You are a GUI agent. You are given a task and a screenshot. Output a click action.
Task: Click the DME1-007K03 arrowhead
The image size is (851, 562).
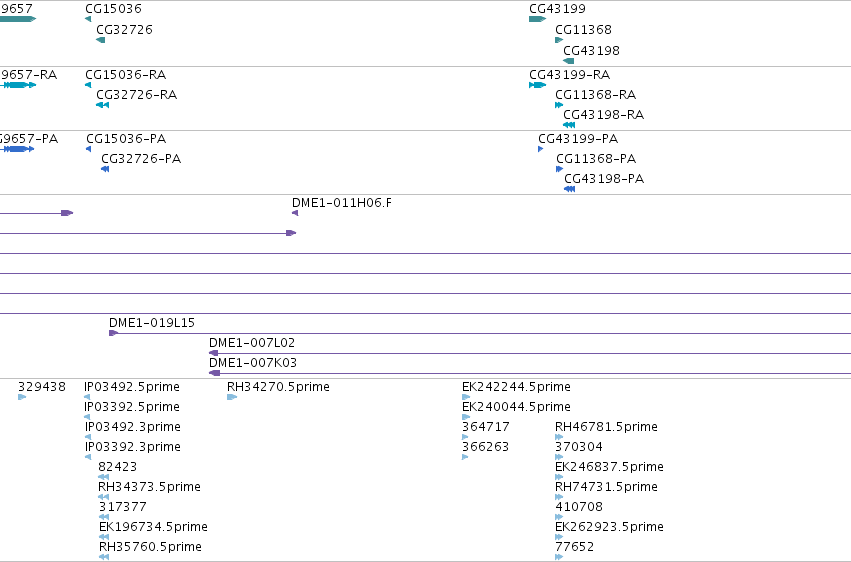214,373
